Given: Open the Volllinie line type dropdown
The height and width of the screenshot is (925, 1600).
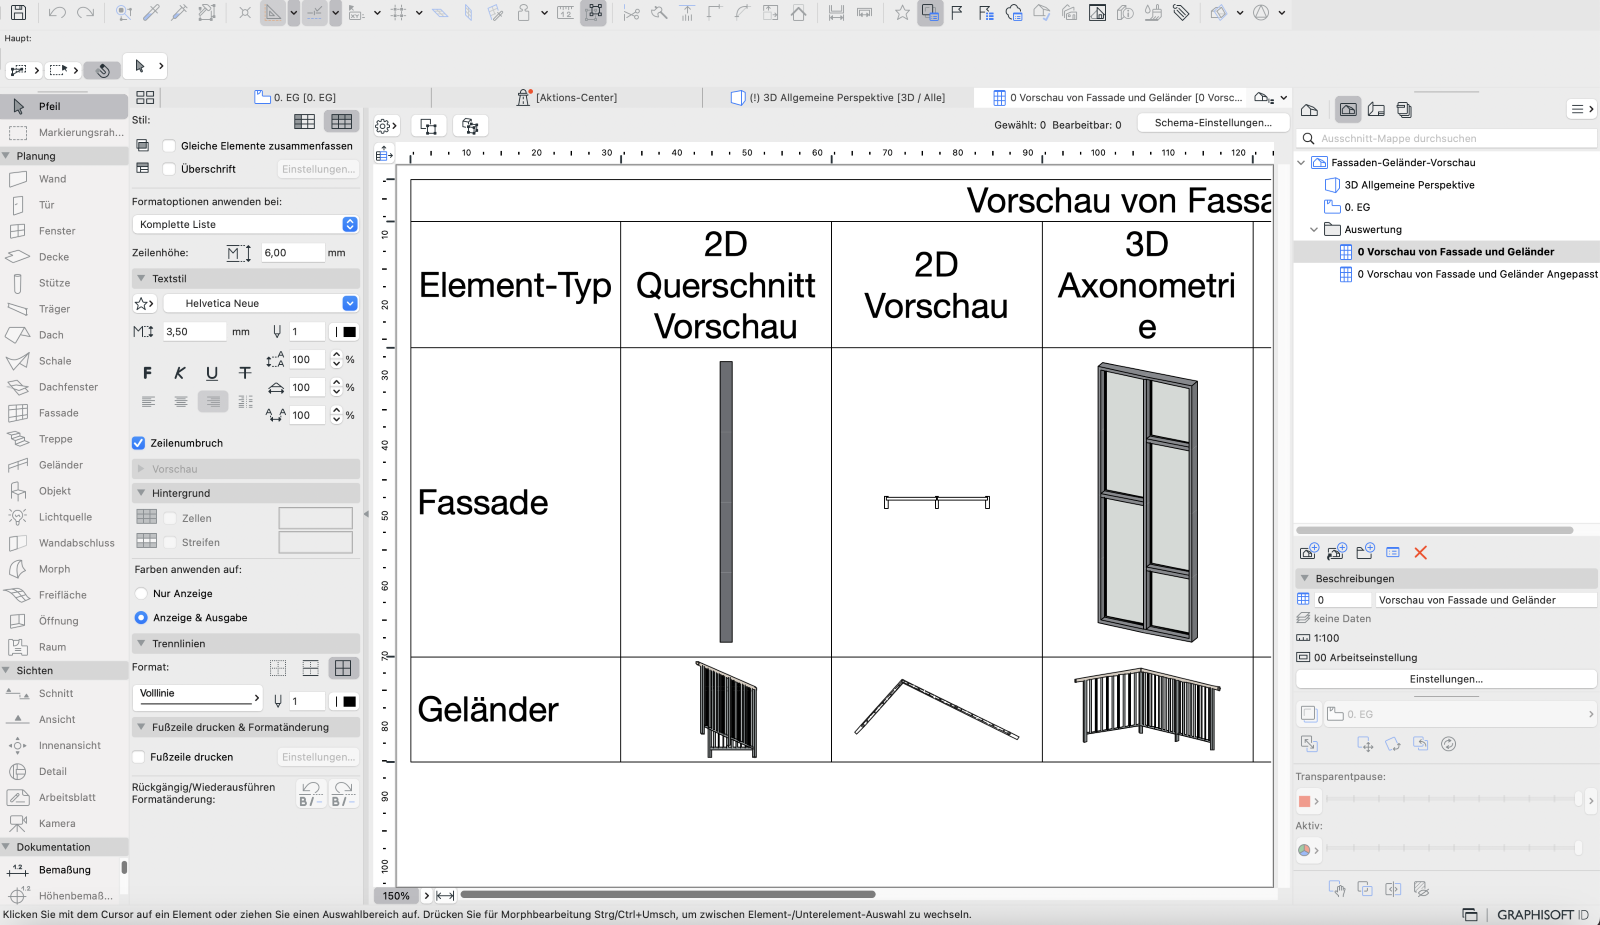Looking at the screenshot, I should tap(197, 696).
